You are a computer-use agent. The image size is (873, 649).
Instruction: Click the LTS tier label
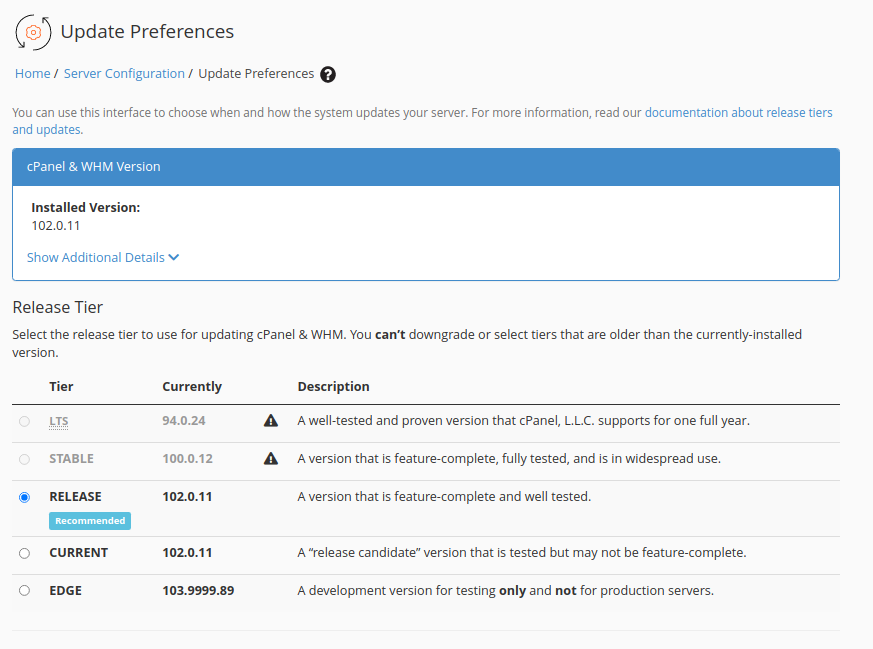point(59,421)
